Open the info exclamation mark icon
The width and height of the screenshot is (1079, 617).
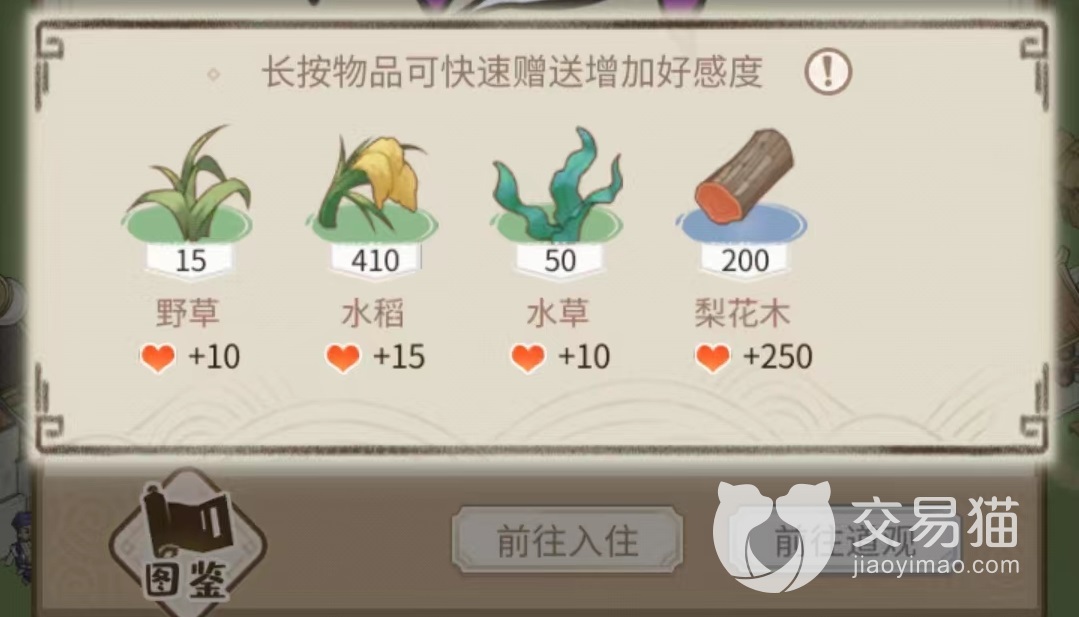(x=828, y=71)
